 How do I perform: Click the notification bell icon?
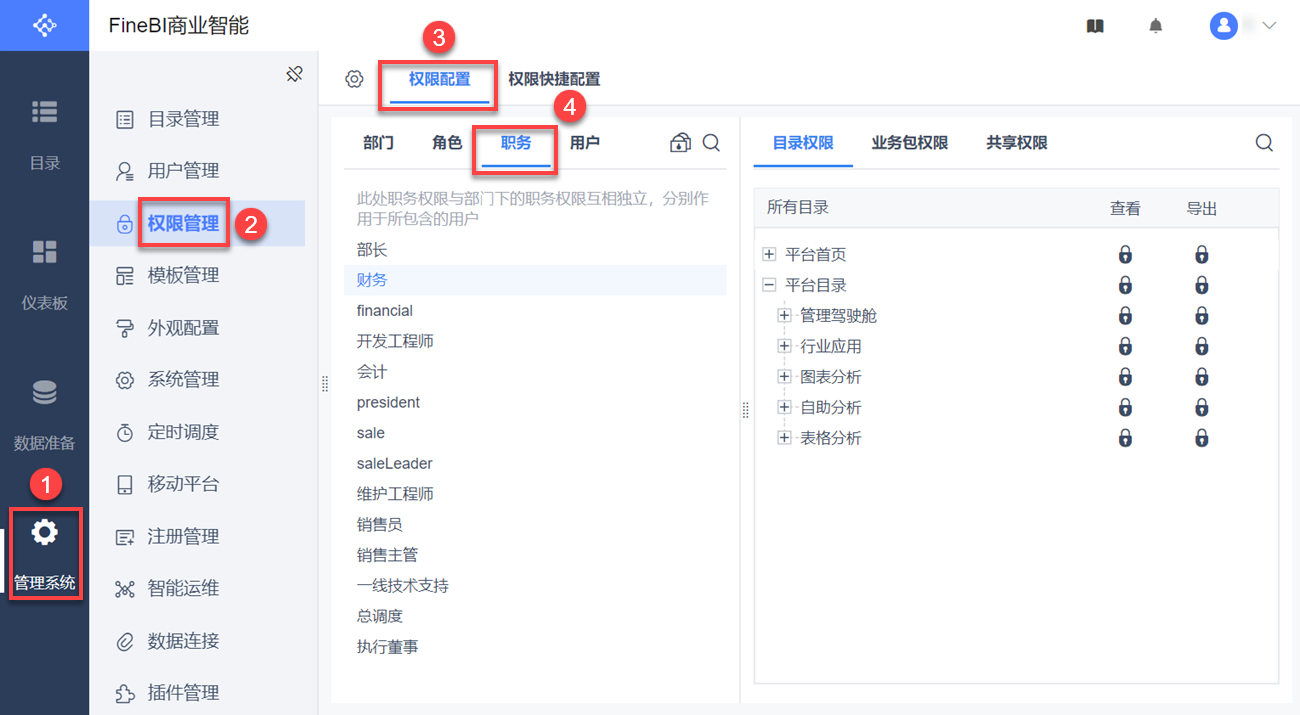click(1156, 26)
